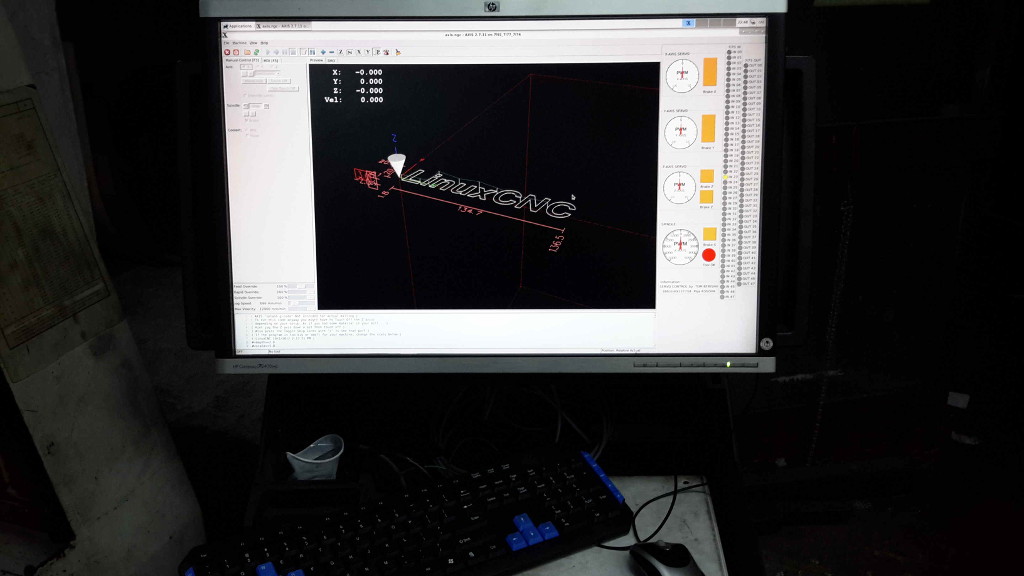The height and width of the screenshot is (576, 1024).
Task: Click the jog minus button
Action: click(x=244, y=74)
